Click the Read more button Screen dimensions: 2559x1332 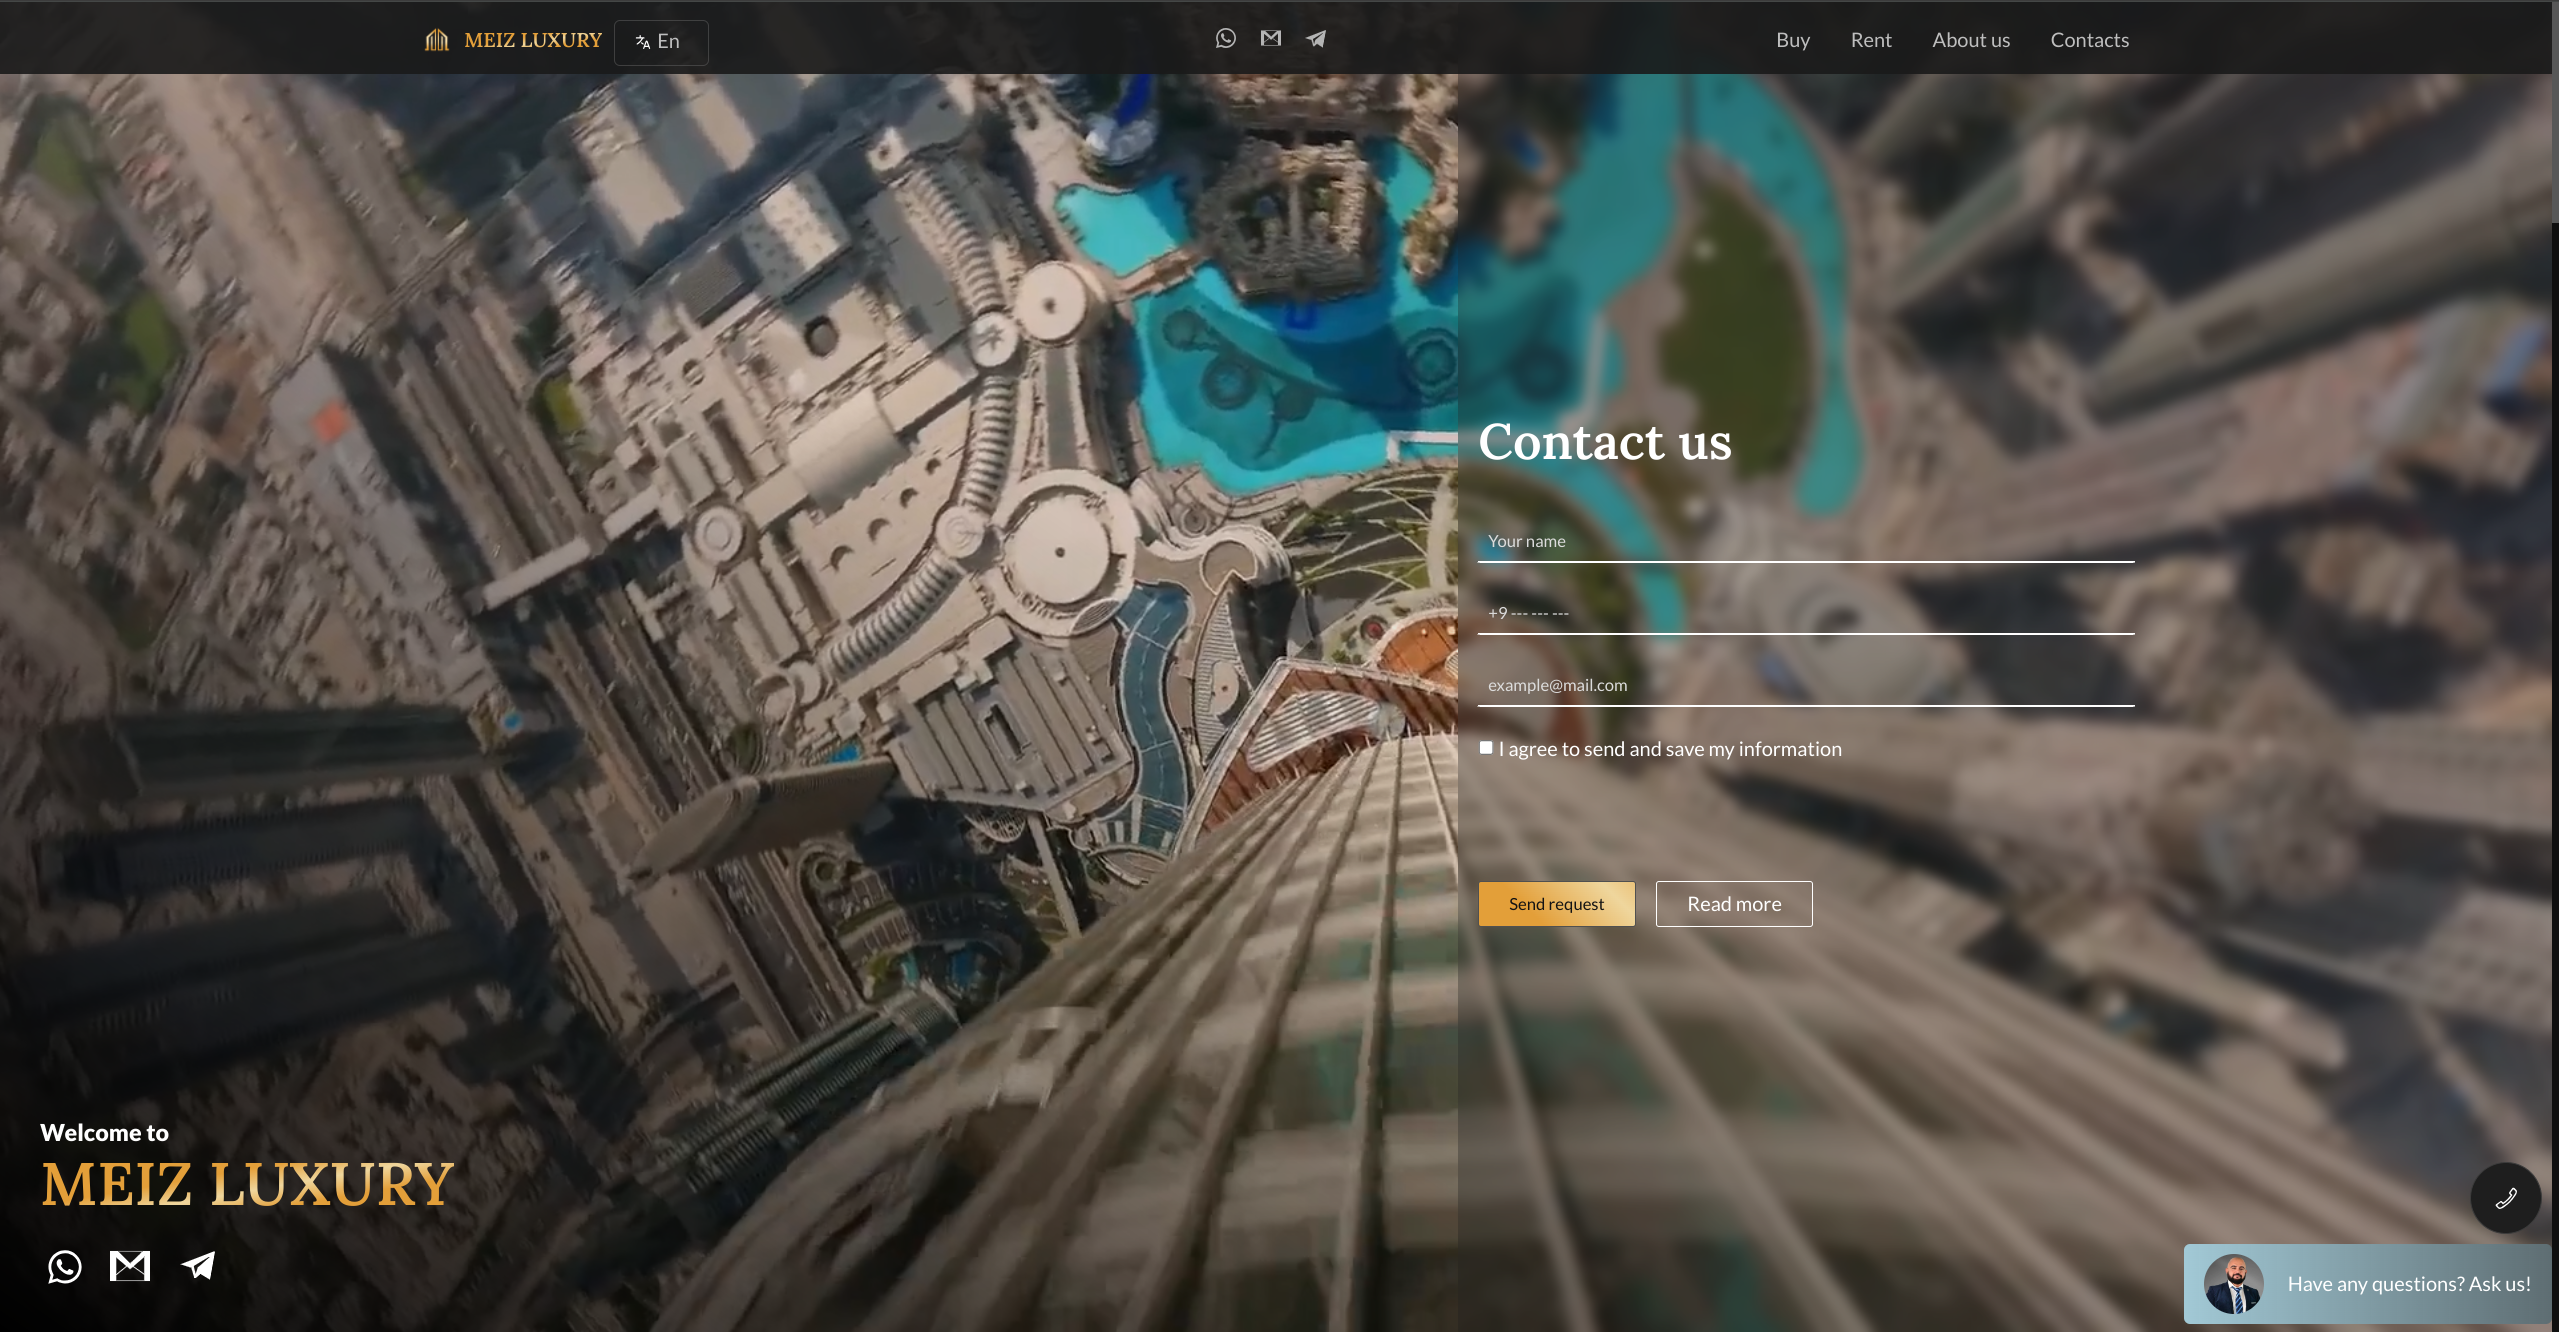tap(1734, 904)
